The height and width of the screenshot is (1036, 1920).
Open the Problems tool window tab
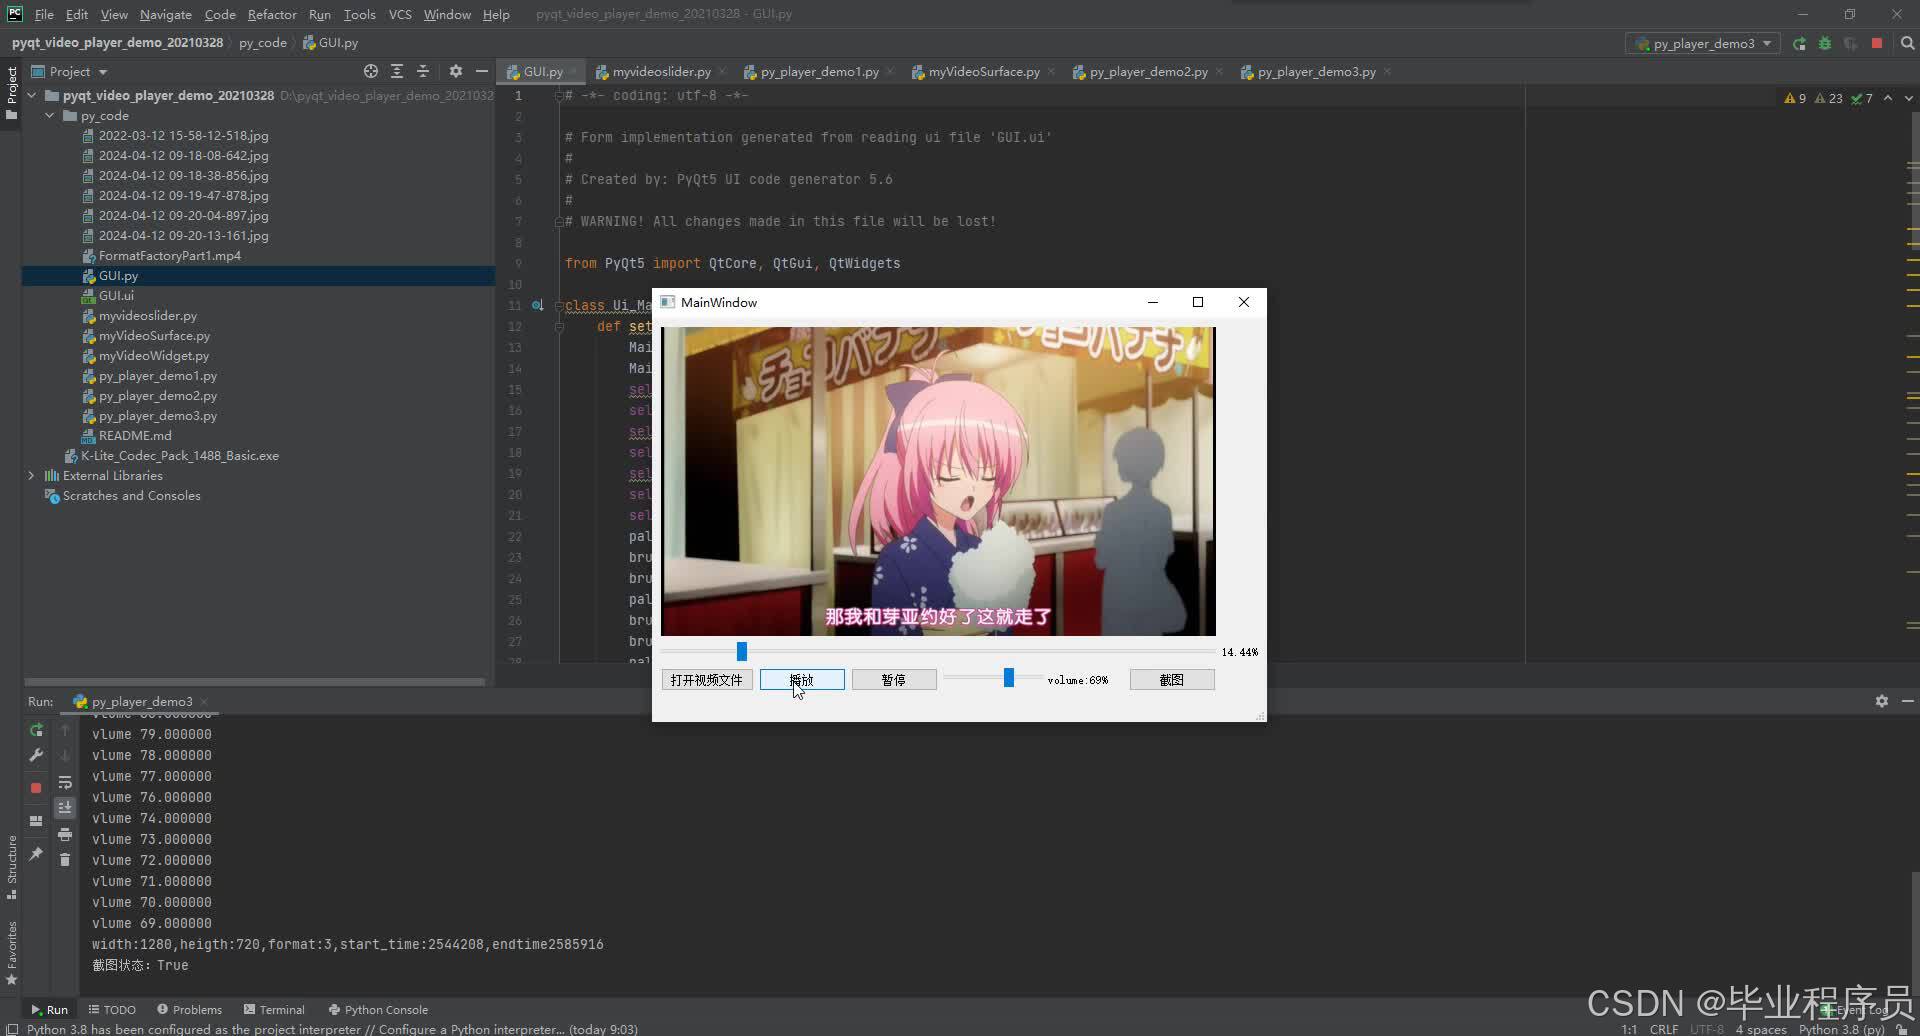tap(190, 1010)
